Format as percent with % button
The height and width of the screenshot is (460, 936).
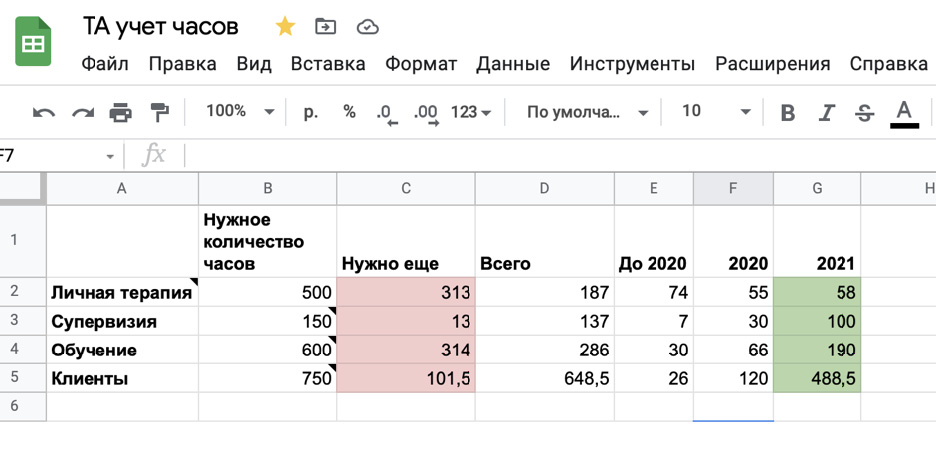(x=349, y=112)
